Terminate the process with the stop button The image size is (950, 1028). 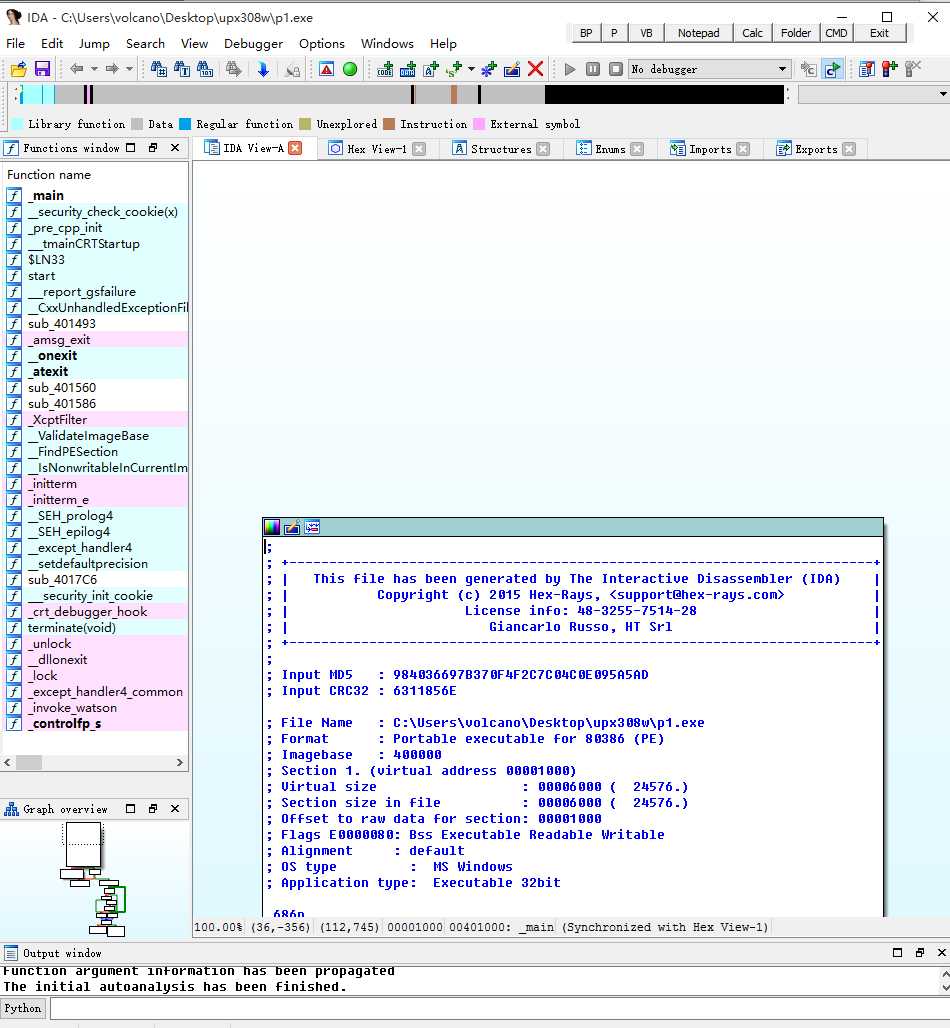(616, 69)
